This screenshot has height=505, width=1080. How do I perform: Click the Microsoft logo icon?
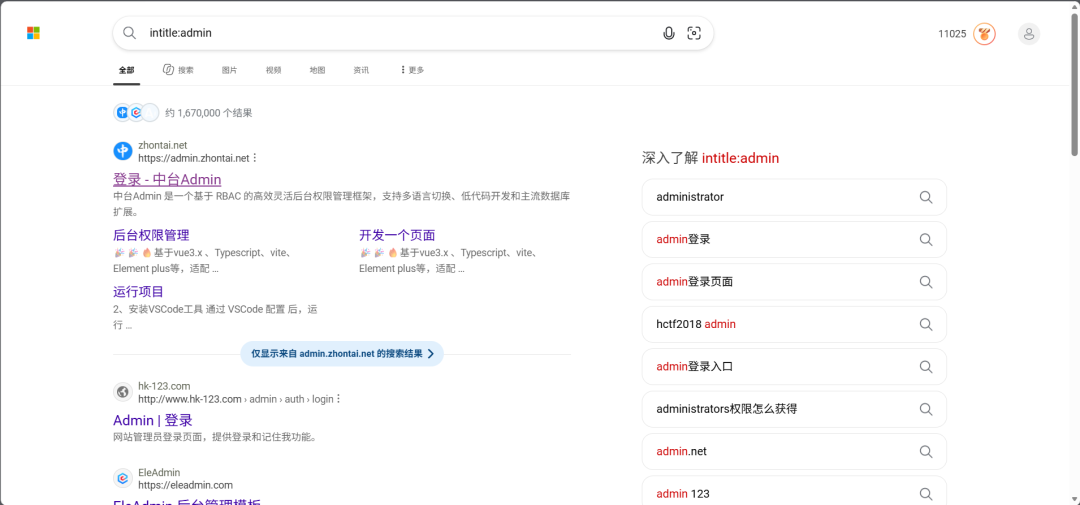point(33,33)
